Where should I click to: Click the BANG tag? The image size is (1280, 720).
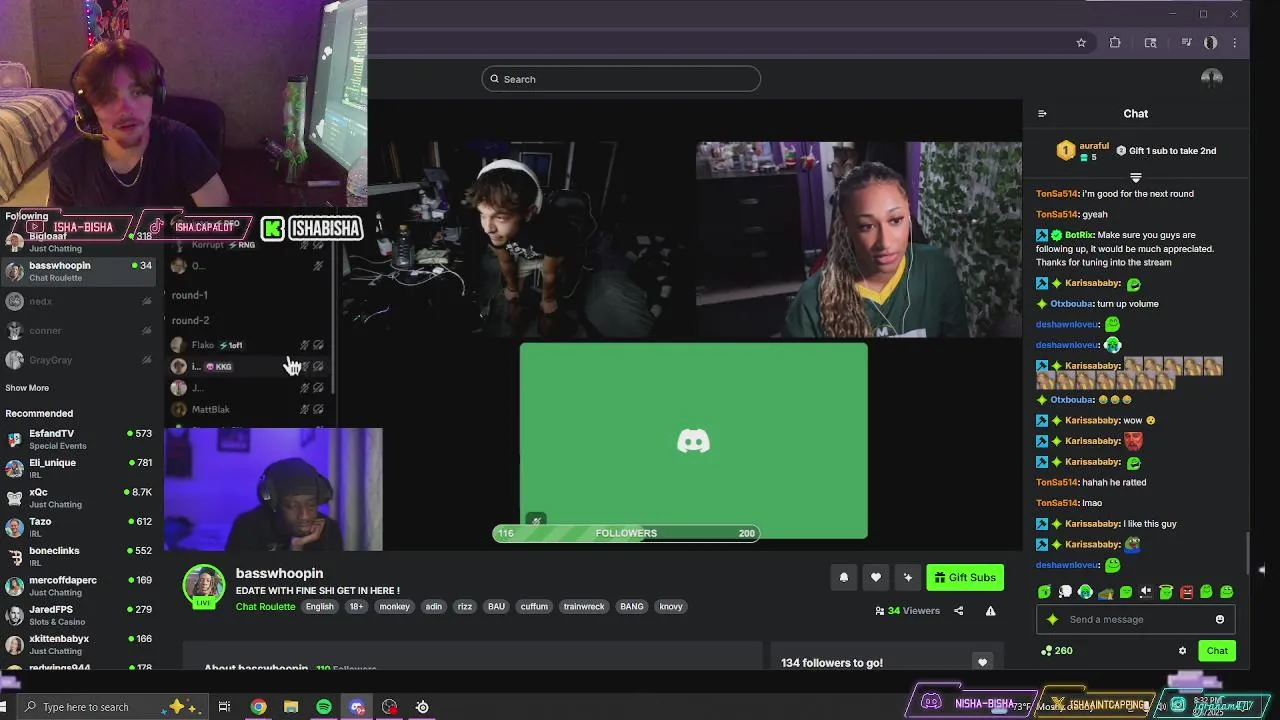[632, 607]
